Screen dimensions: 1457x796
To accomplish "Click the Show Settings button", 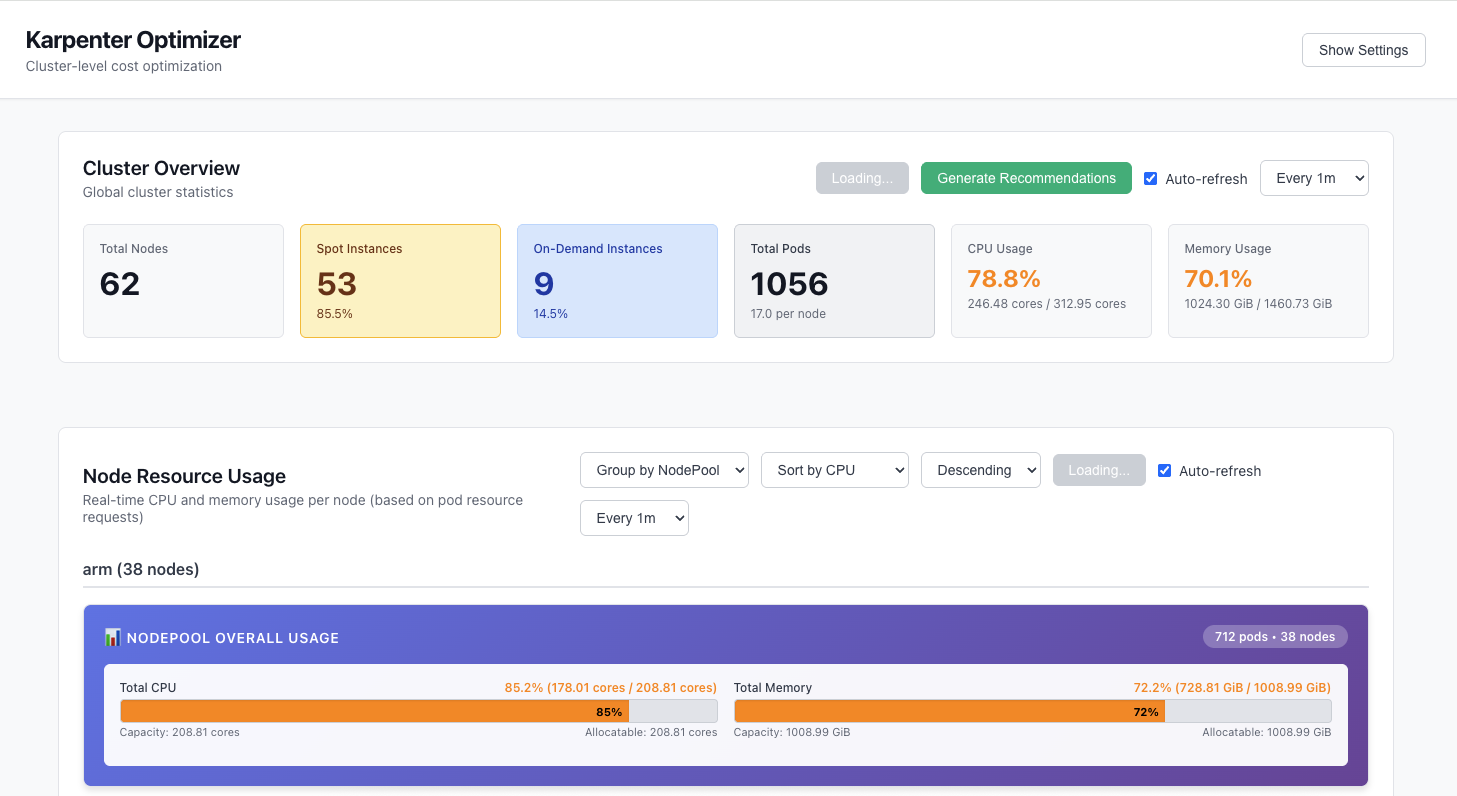I will tap(1363, 50).
